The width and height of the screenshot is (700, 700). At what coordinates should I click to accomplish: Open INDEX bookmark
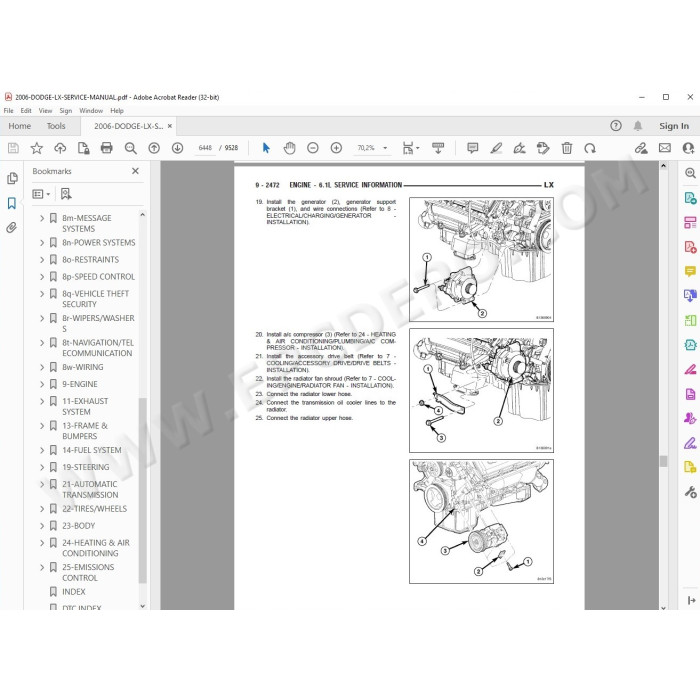point(74,592)
